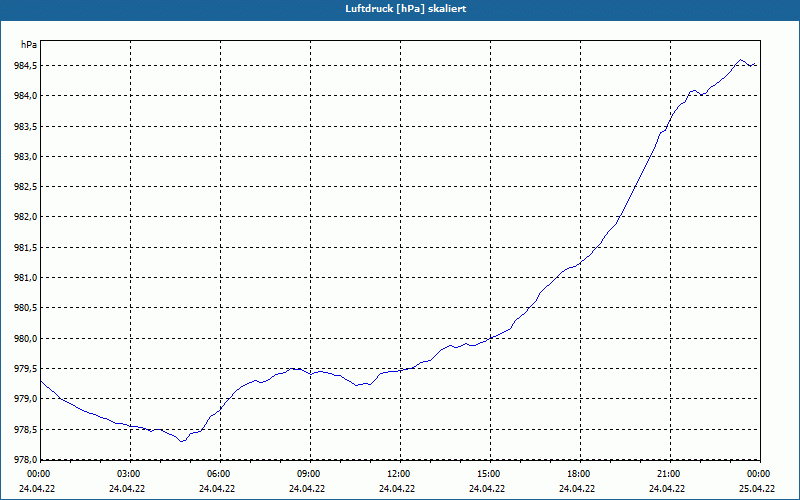Select the 980,5 pressure label

coord(25,308)
